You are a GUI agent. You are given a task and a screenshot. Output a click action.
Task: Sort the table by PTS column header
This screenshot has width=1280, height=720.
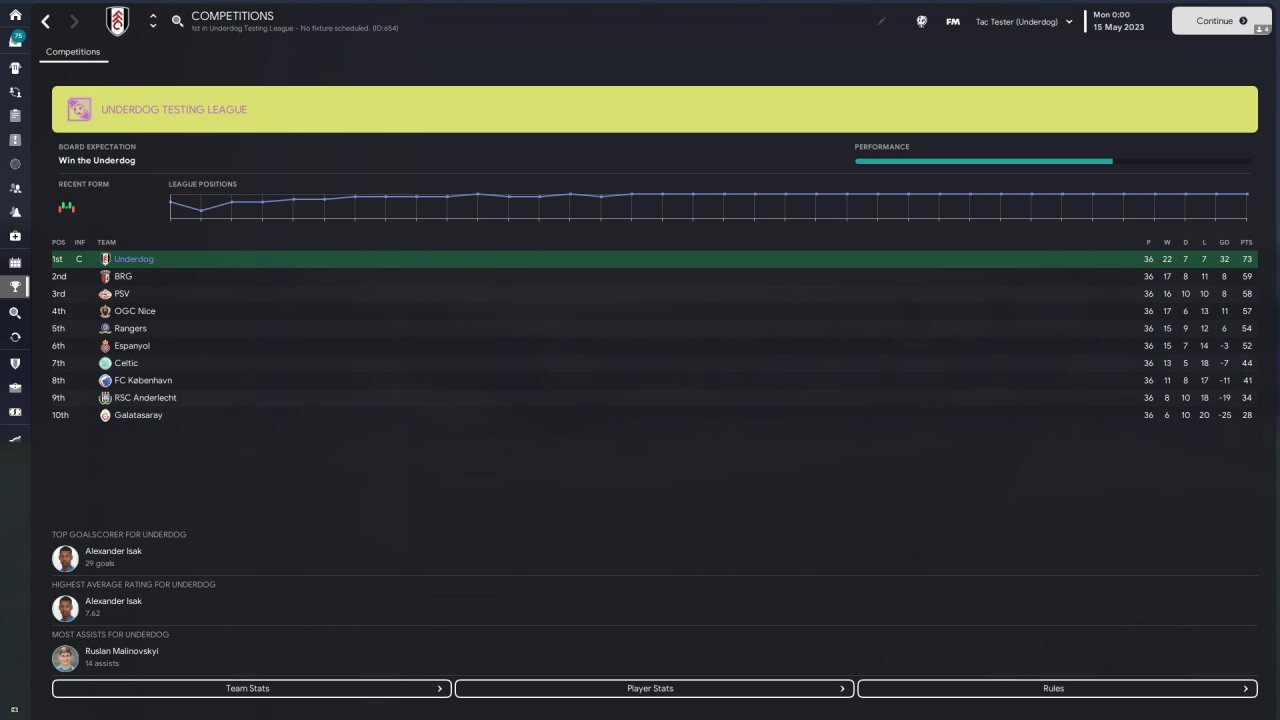(1246, 242)
